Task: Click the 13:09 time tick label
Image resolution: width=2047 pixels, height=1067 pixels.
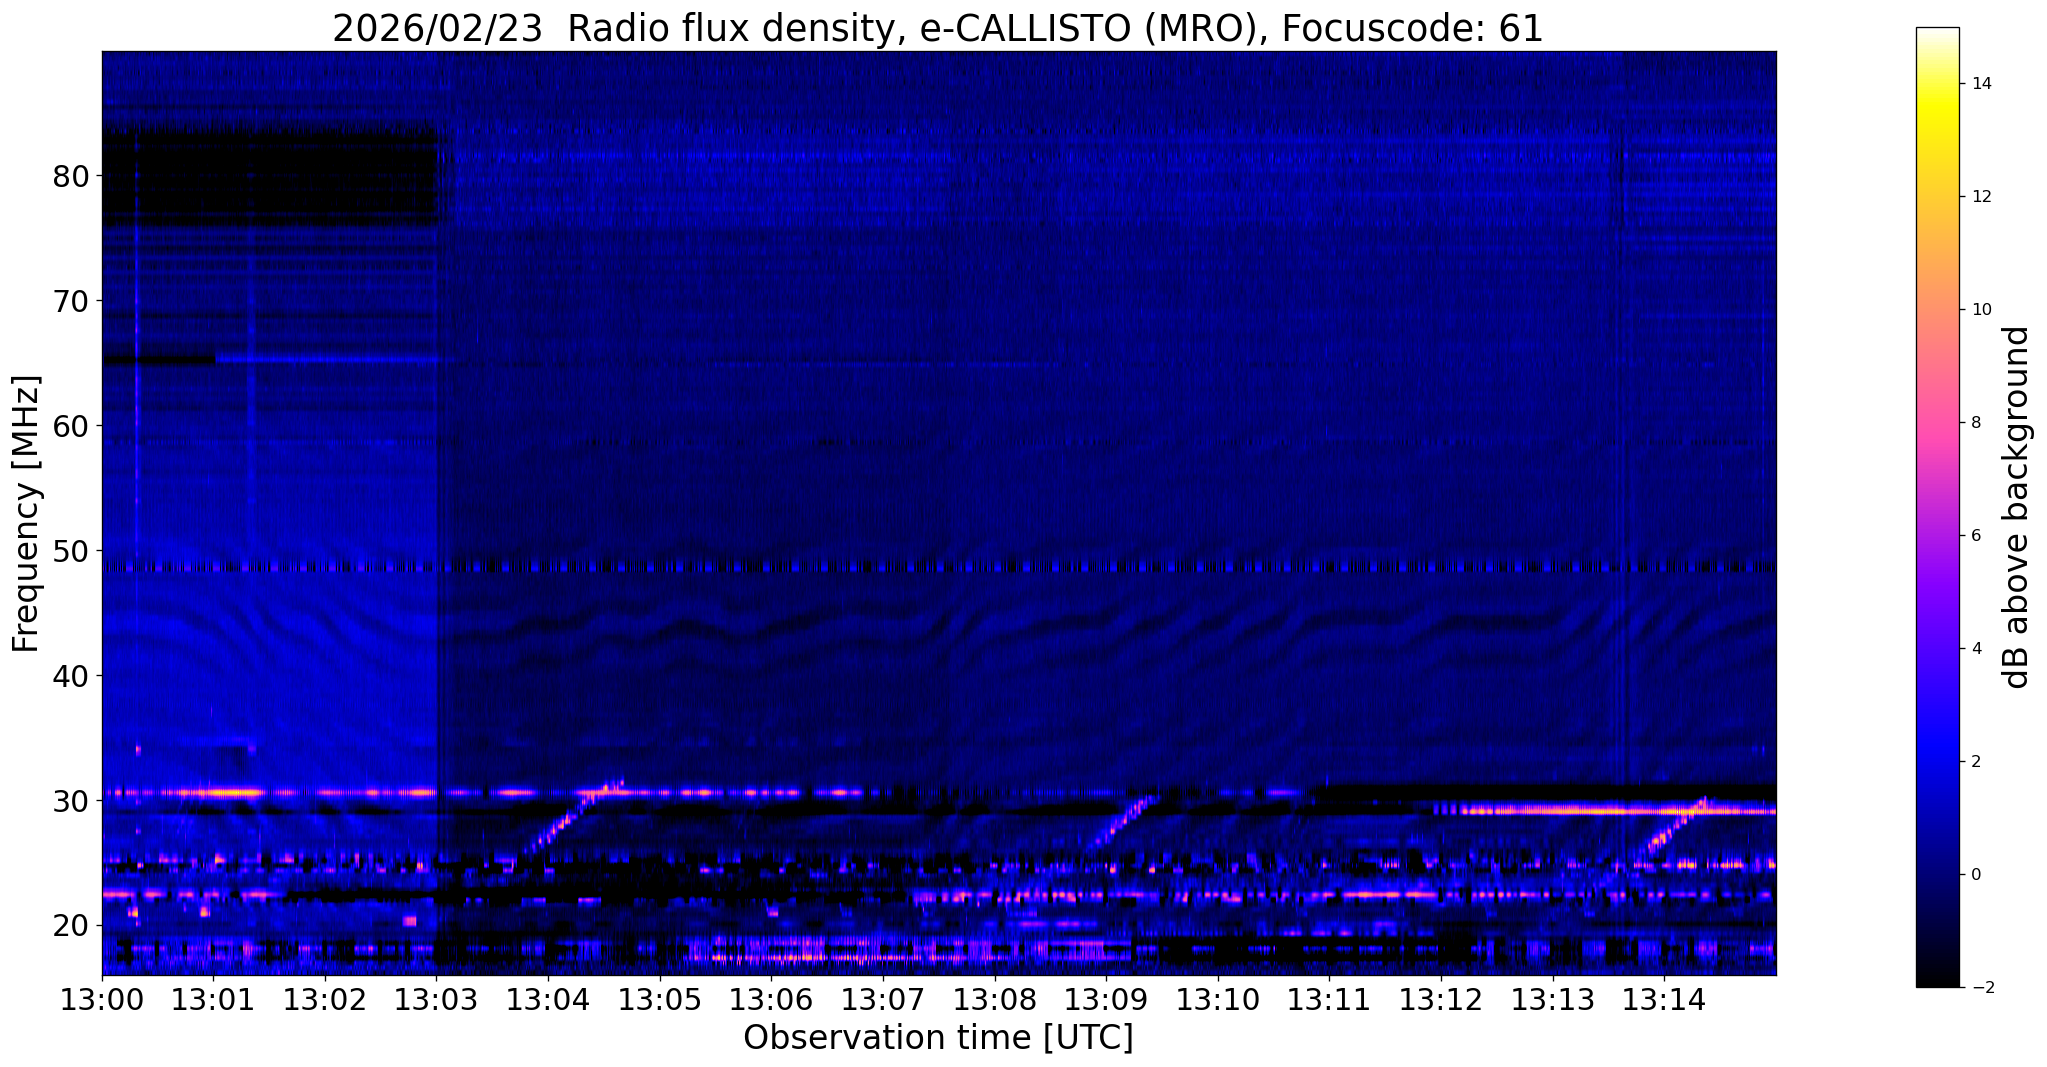Action: click(1106, 1000)
